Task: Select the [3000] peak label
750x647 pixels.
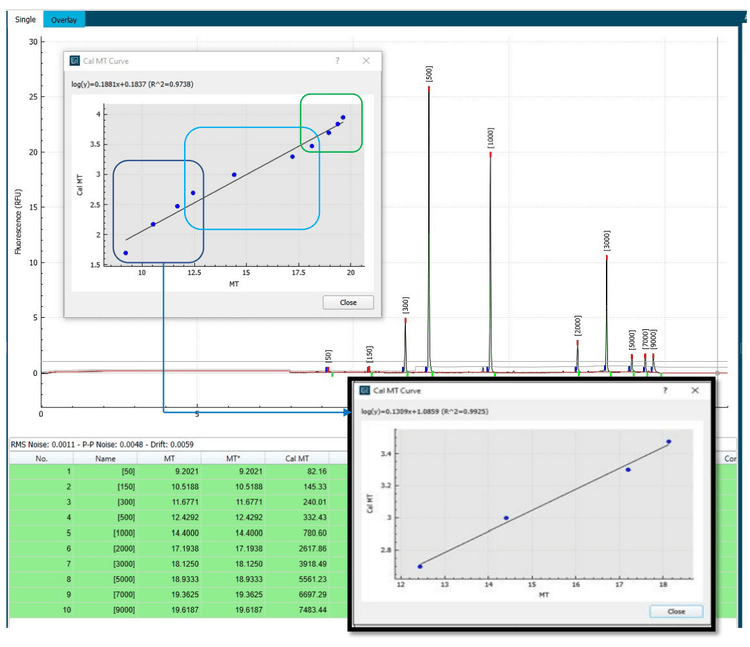Action: coord(606,241)
